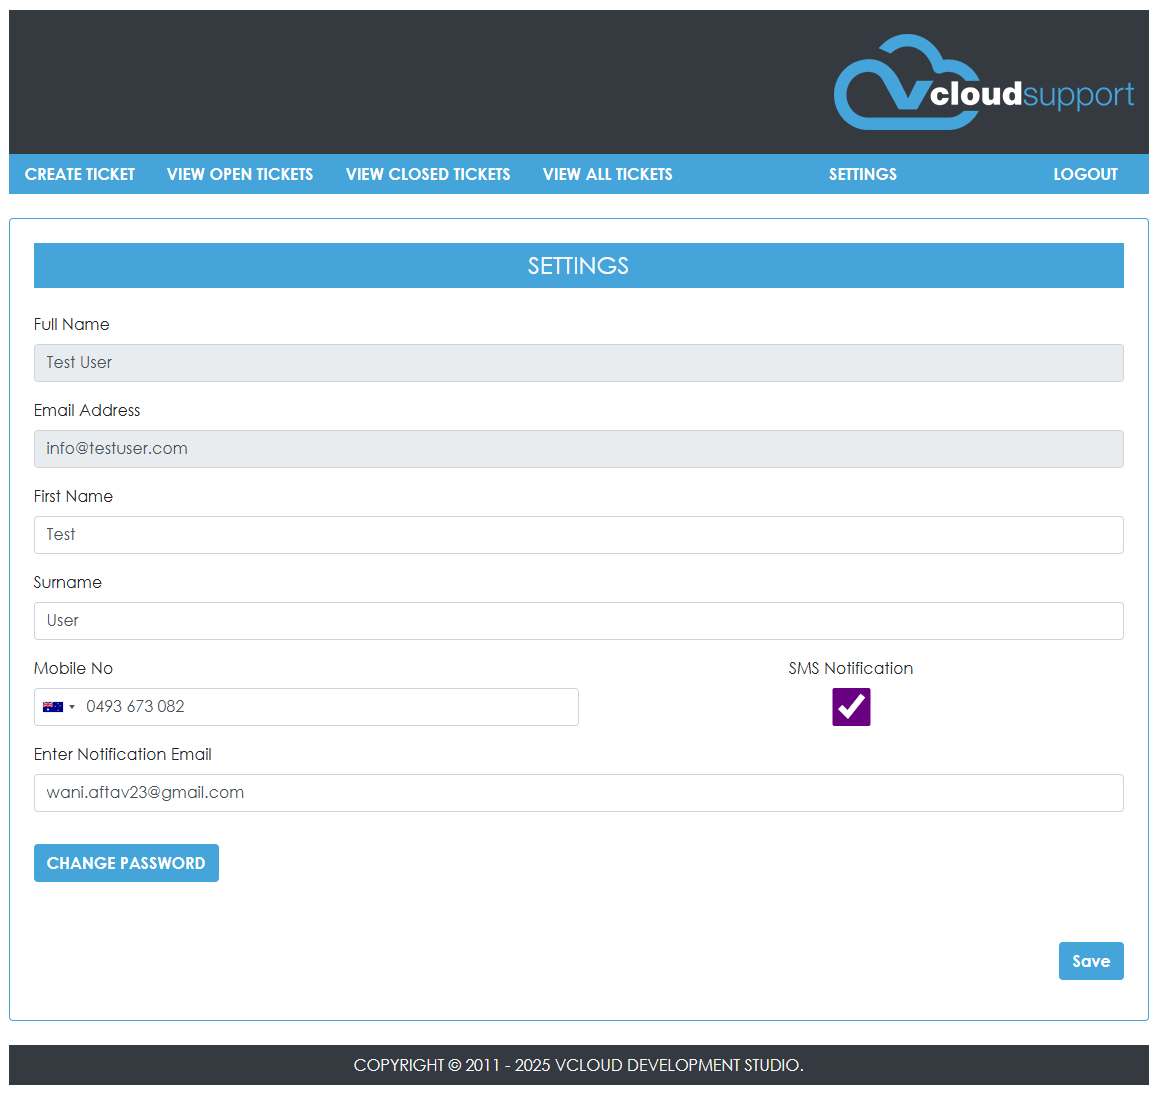Viewport: 1159px width, 1100px height.
Task: Click the Australian flag icon
Action: [x=52, y=707]
